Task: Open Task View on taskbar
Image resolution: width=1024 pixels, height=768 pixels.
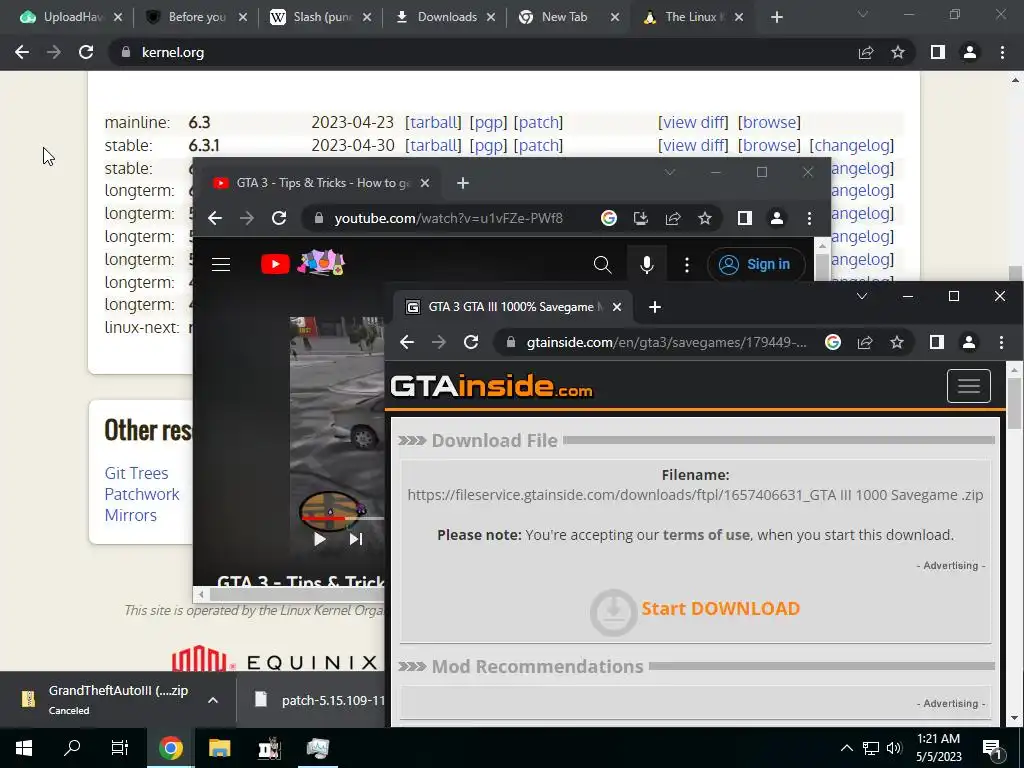Action: (120, 748)
